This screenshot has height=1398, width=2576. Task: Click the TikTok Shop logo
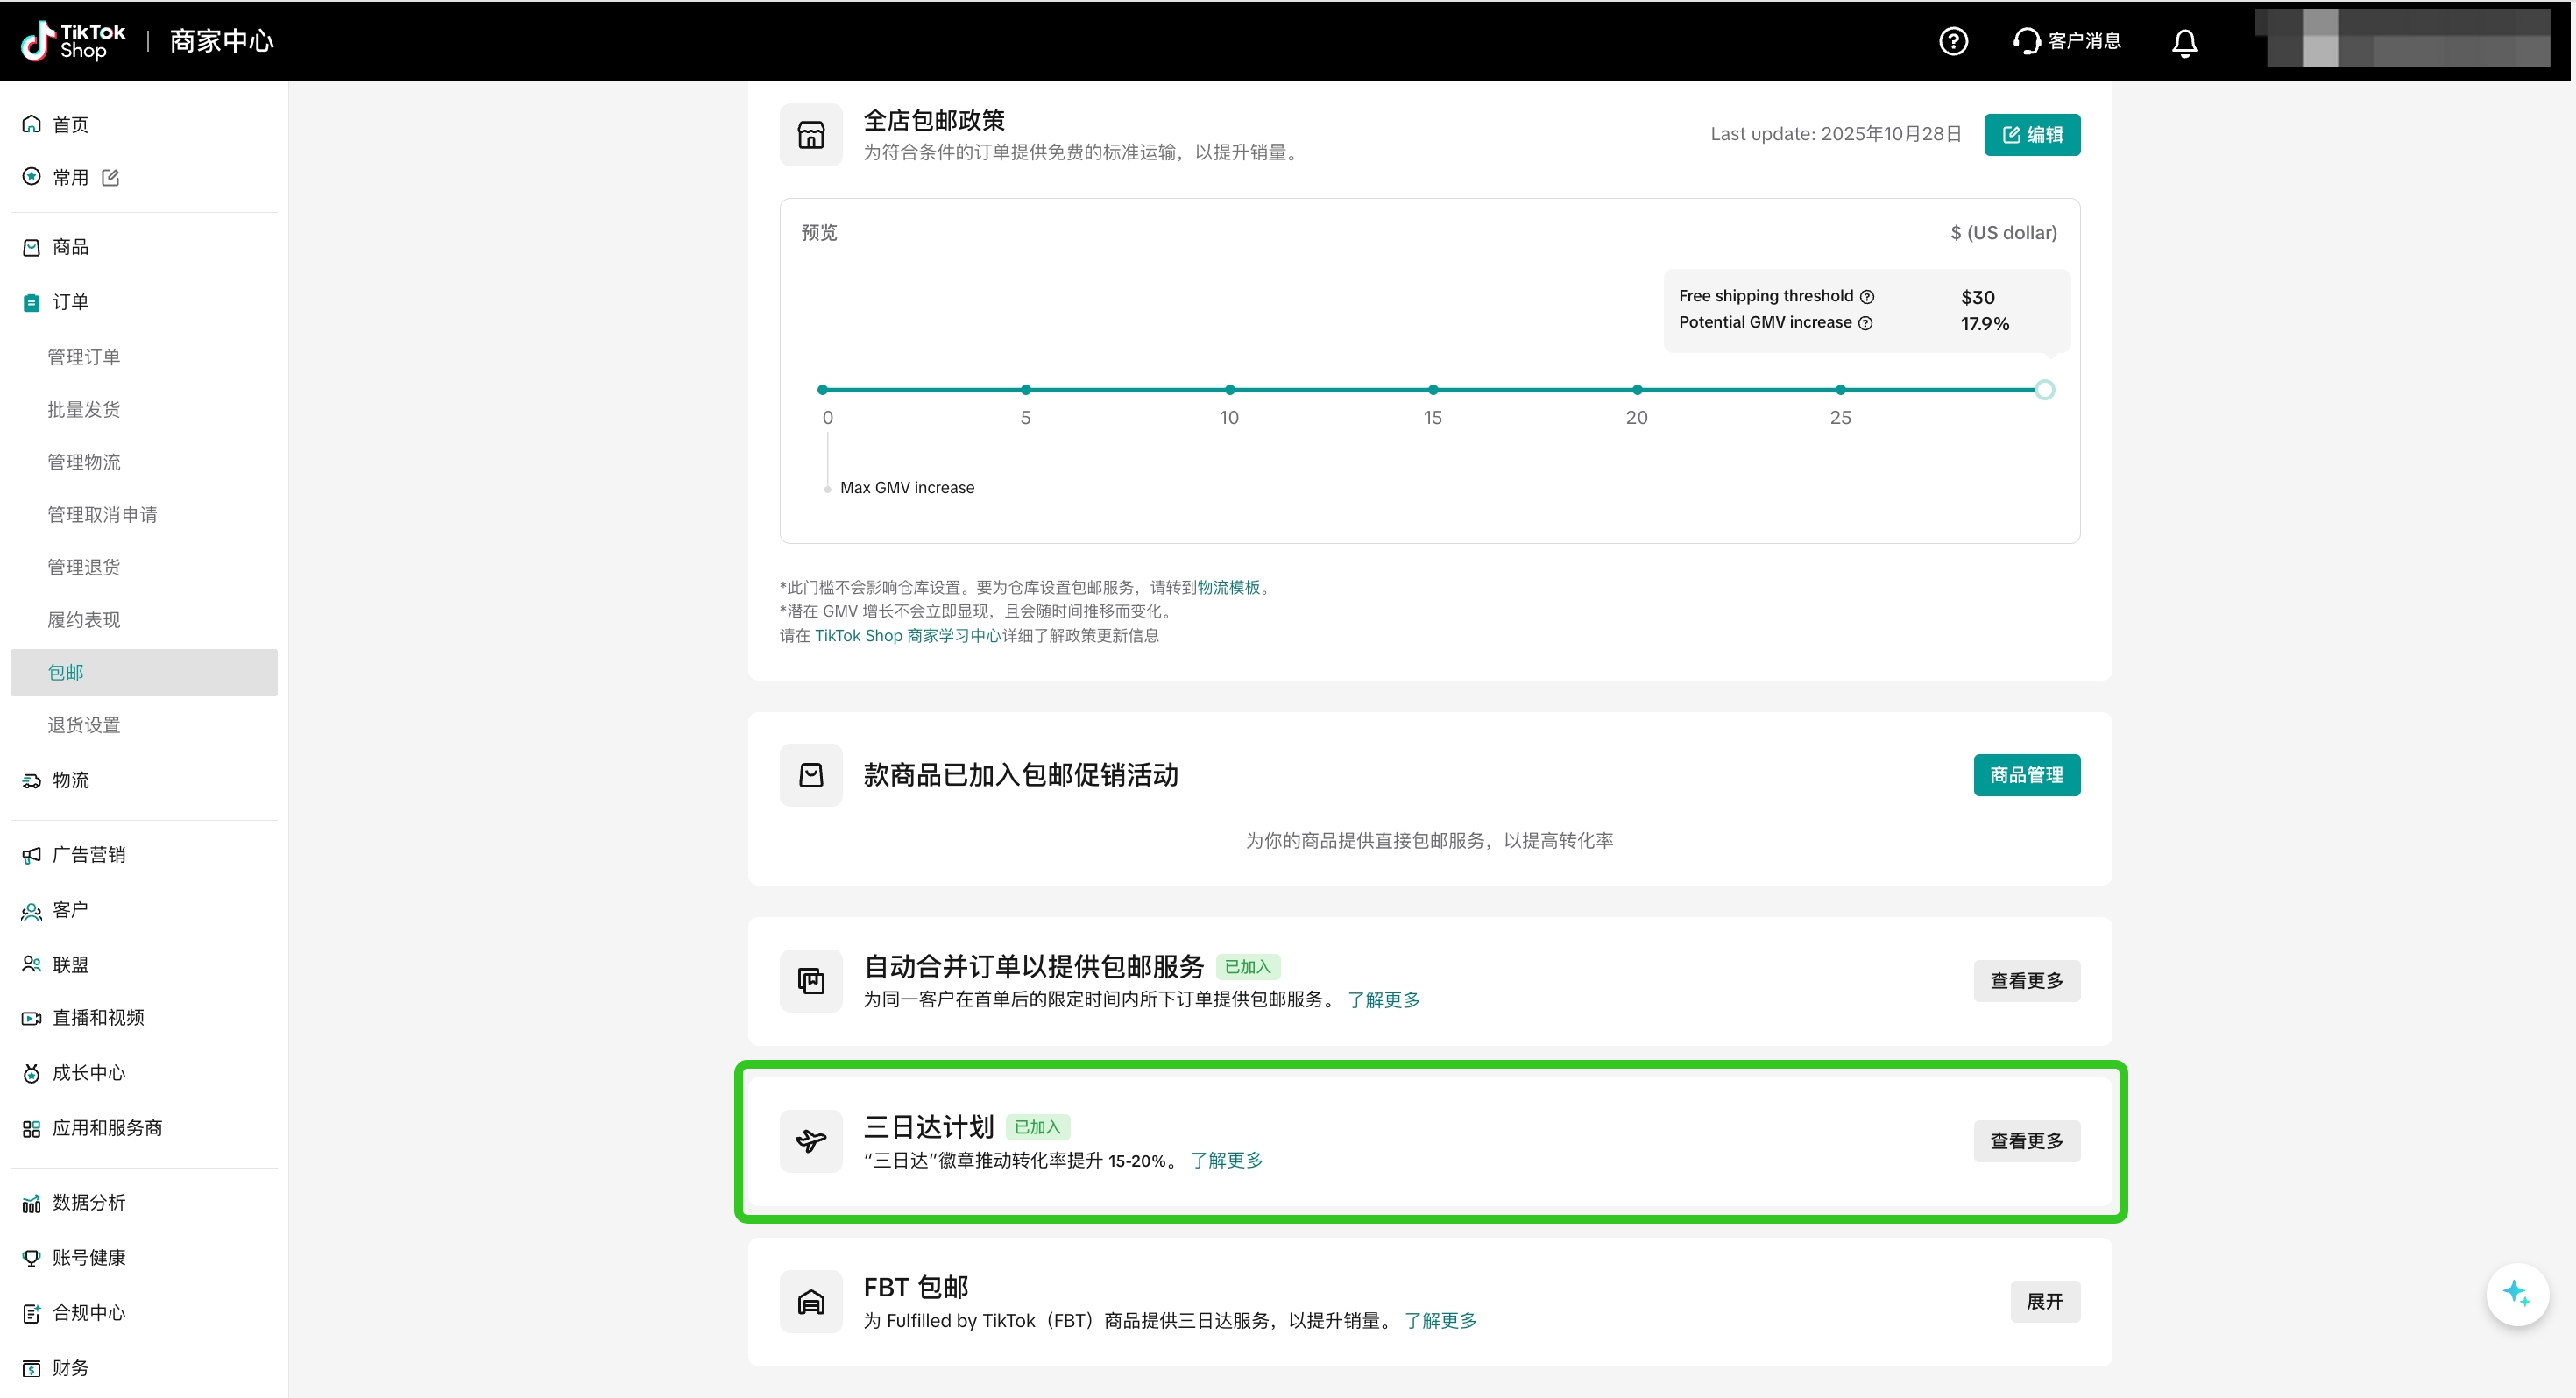[x=74, y=41]
